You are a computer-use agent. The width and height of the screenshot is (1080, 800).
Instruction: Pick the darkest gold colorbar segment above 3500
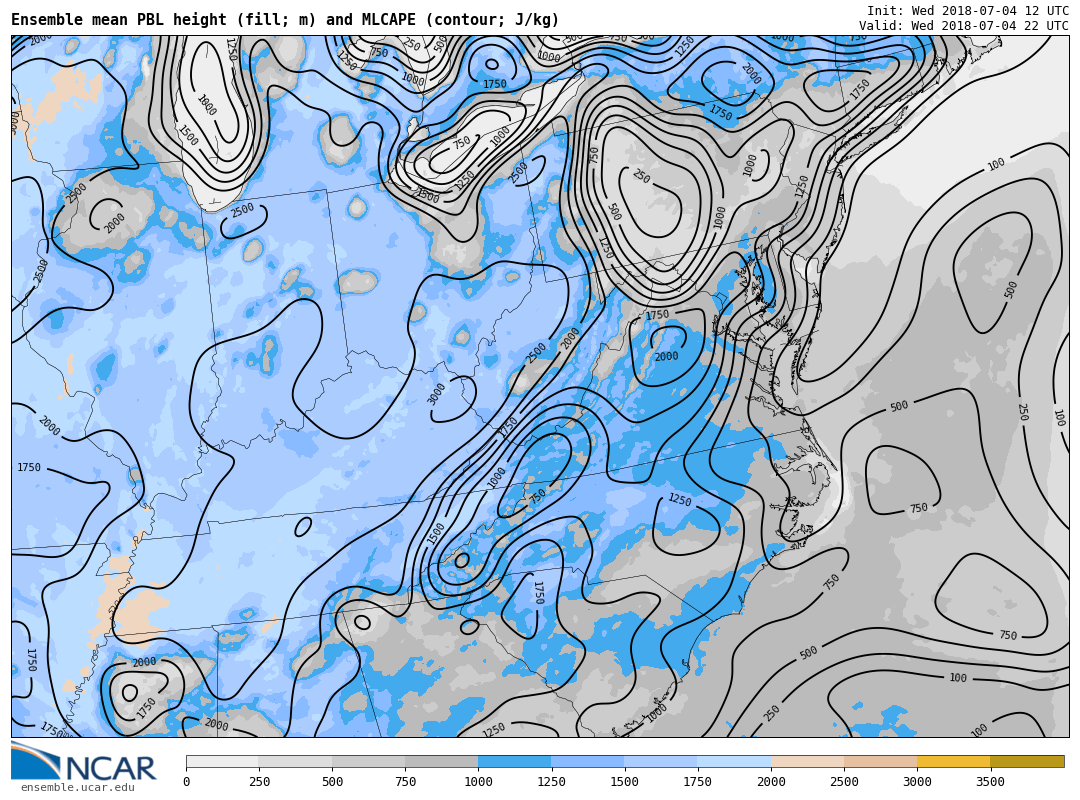click(x=1027, y=761)
